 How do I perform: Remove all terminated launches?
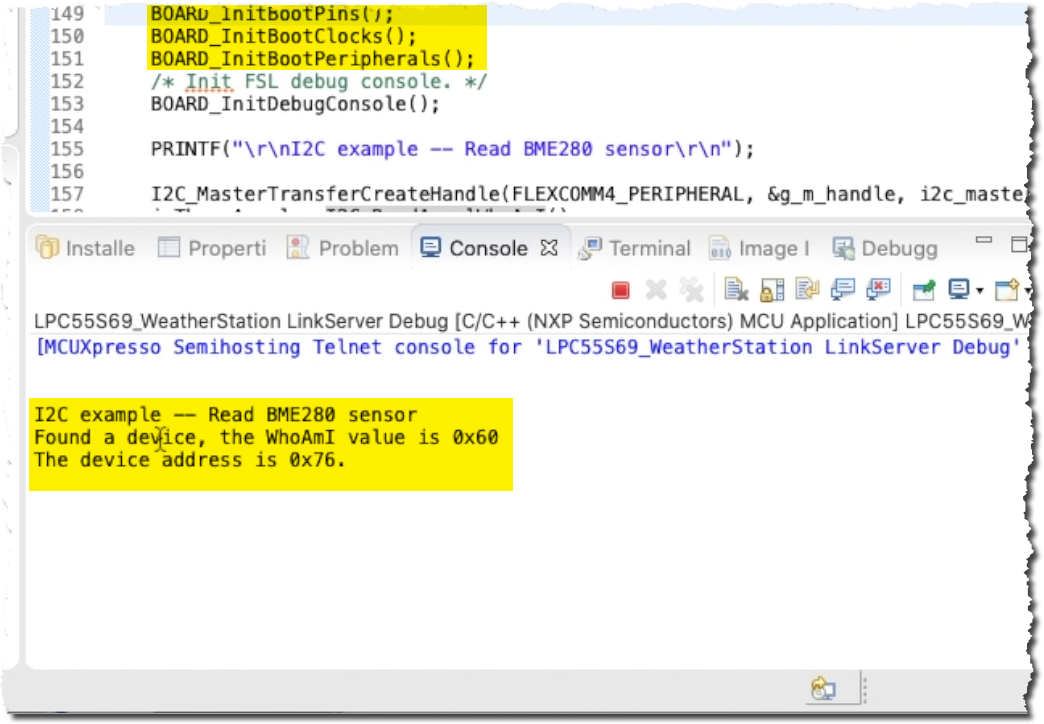690,289
